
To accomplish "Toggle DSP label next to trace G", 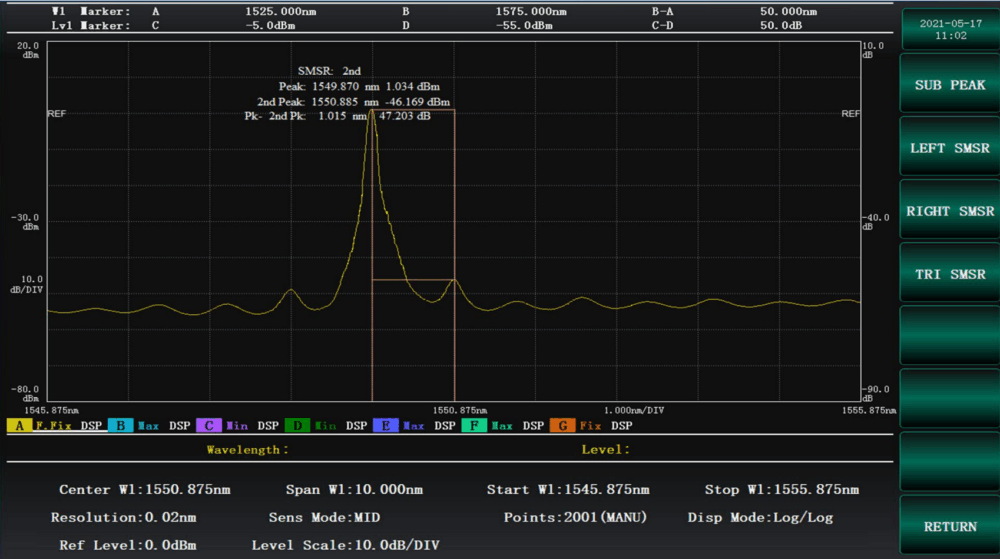I will pyautogui.click(x=621, y=426).
